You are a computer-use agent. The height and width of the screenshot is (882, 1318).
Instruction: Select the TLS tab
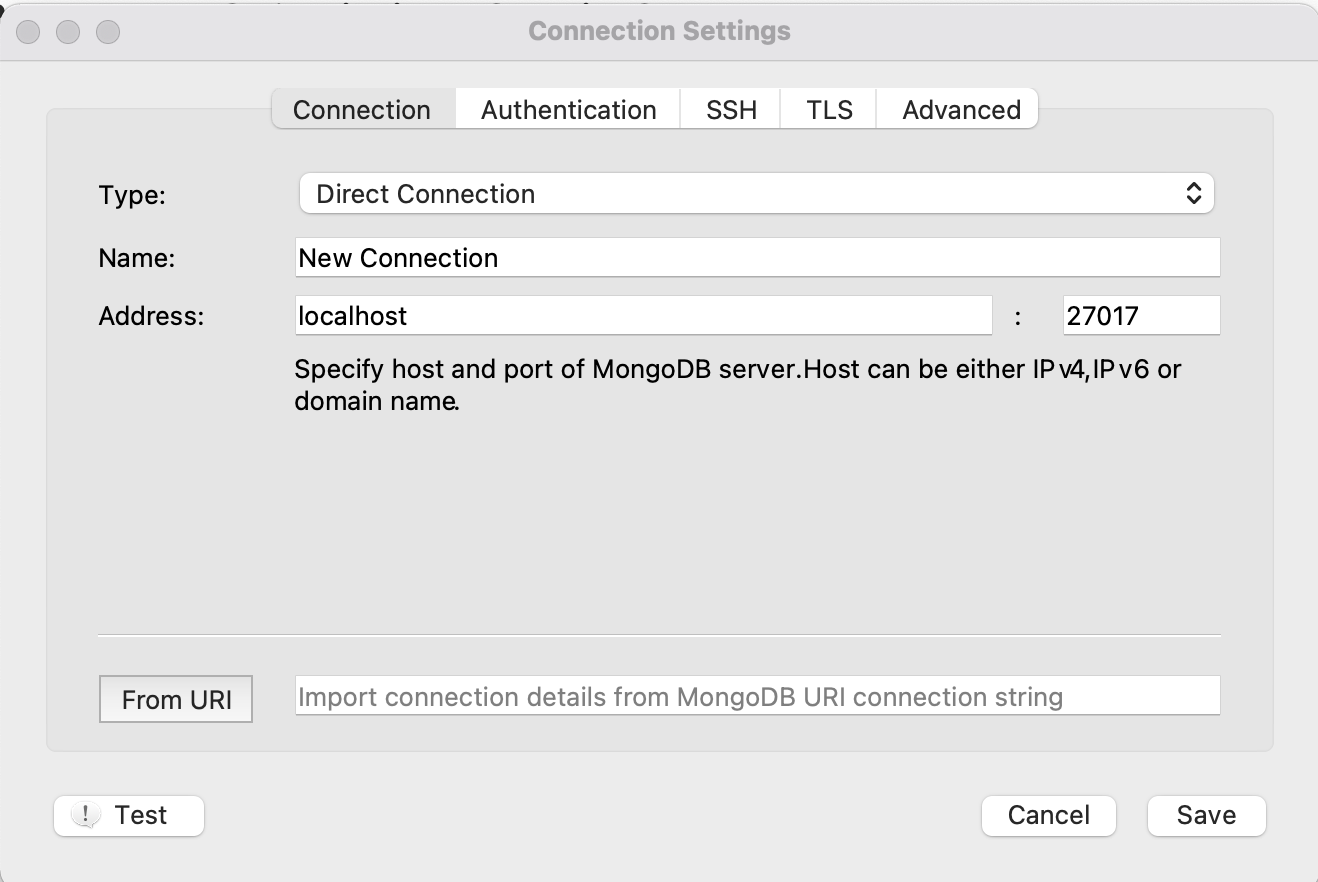coord(829,110)
